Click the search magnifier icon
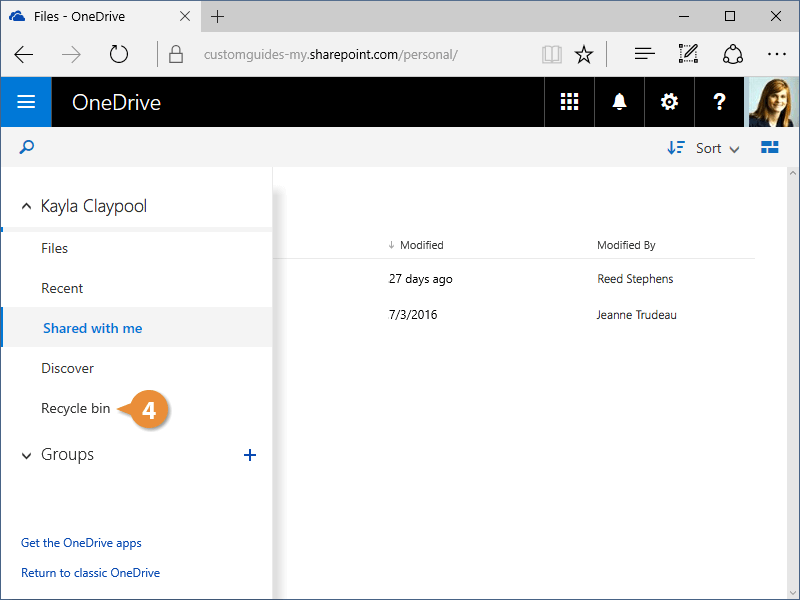Screen dimensions: 800x600 pos(27,147)
